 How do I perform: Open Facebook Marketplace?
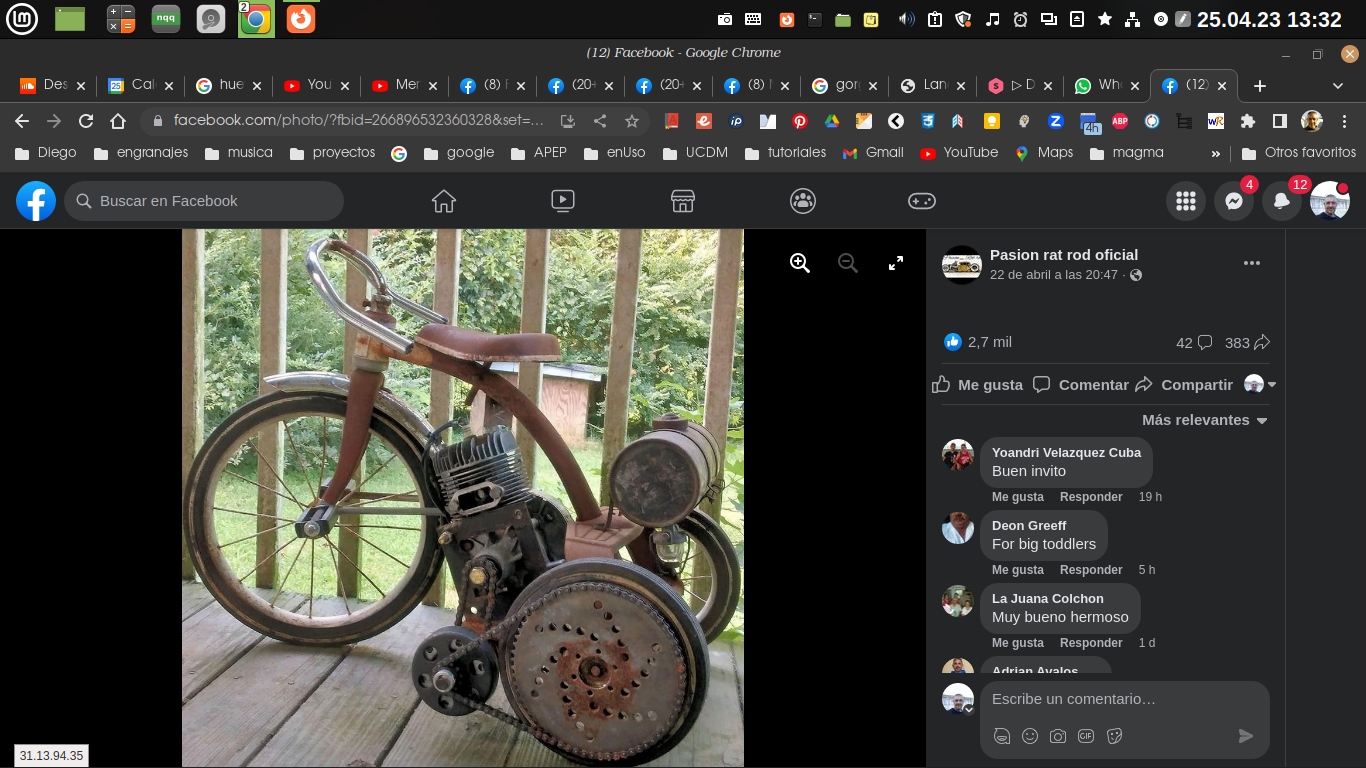point(683,201)
